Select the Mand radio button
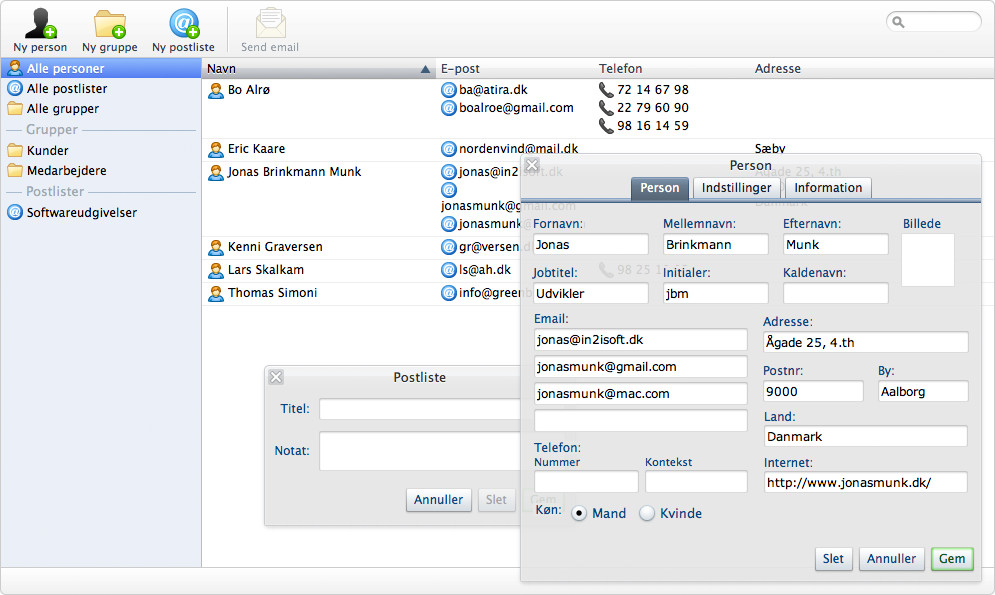Image resolution: width=995 pixels, height=595 pixels. [x=579, y=513]
